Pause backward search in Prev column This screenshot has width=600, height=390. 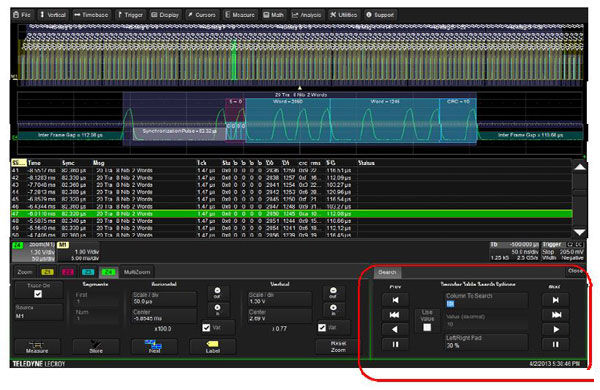click(395, 344)
